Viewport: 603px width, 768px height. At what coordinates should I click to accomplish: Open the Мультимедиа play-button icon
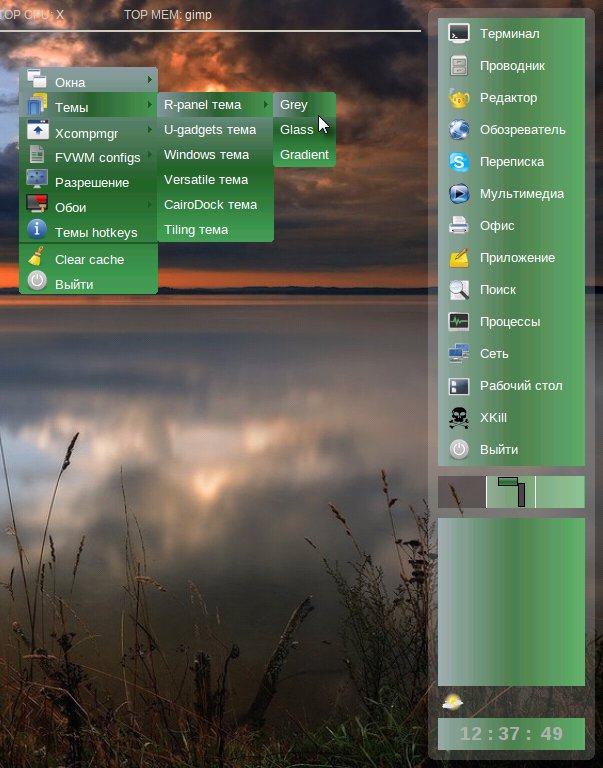pos(459,193)
